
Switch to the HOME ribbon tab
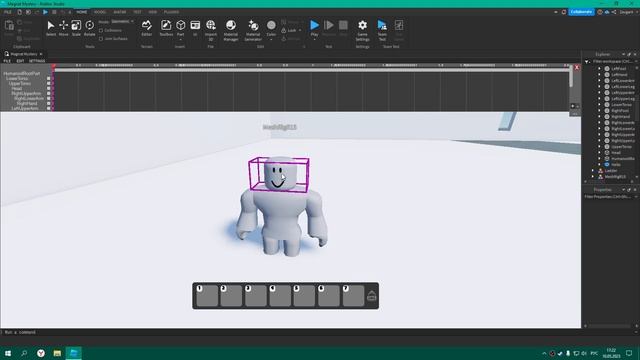(x=82, y=12)
